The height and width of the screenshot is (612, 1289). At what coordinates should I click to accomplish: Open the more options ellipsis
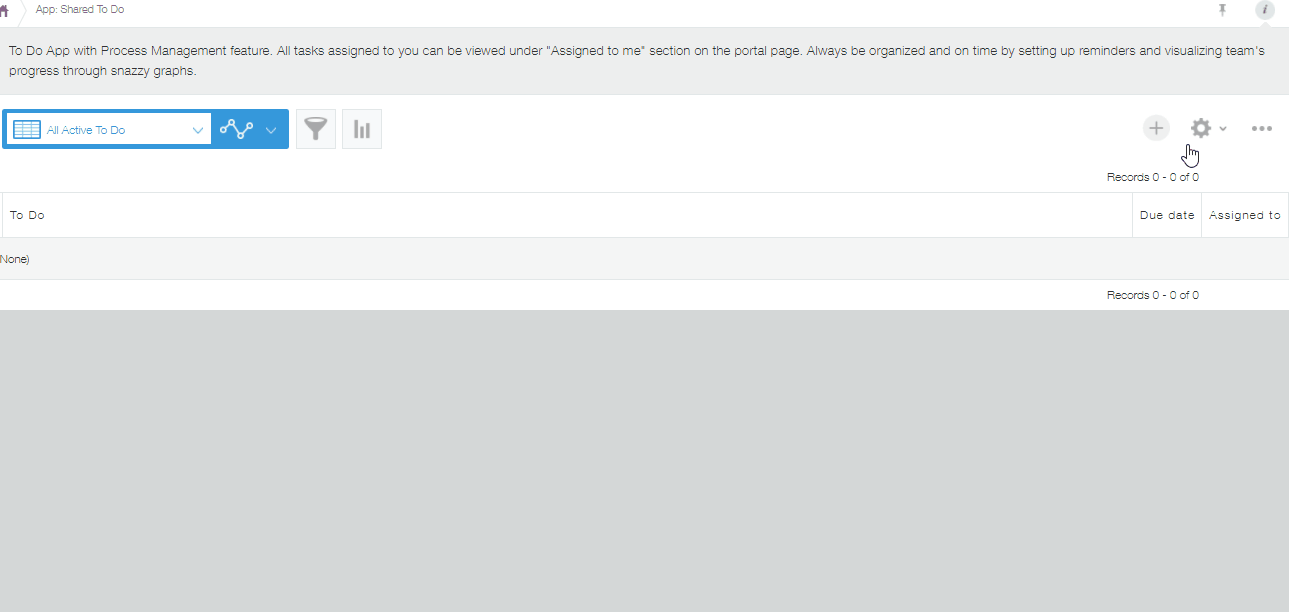tap(1262, 128)
